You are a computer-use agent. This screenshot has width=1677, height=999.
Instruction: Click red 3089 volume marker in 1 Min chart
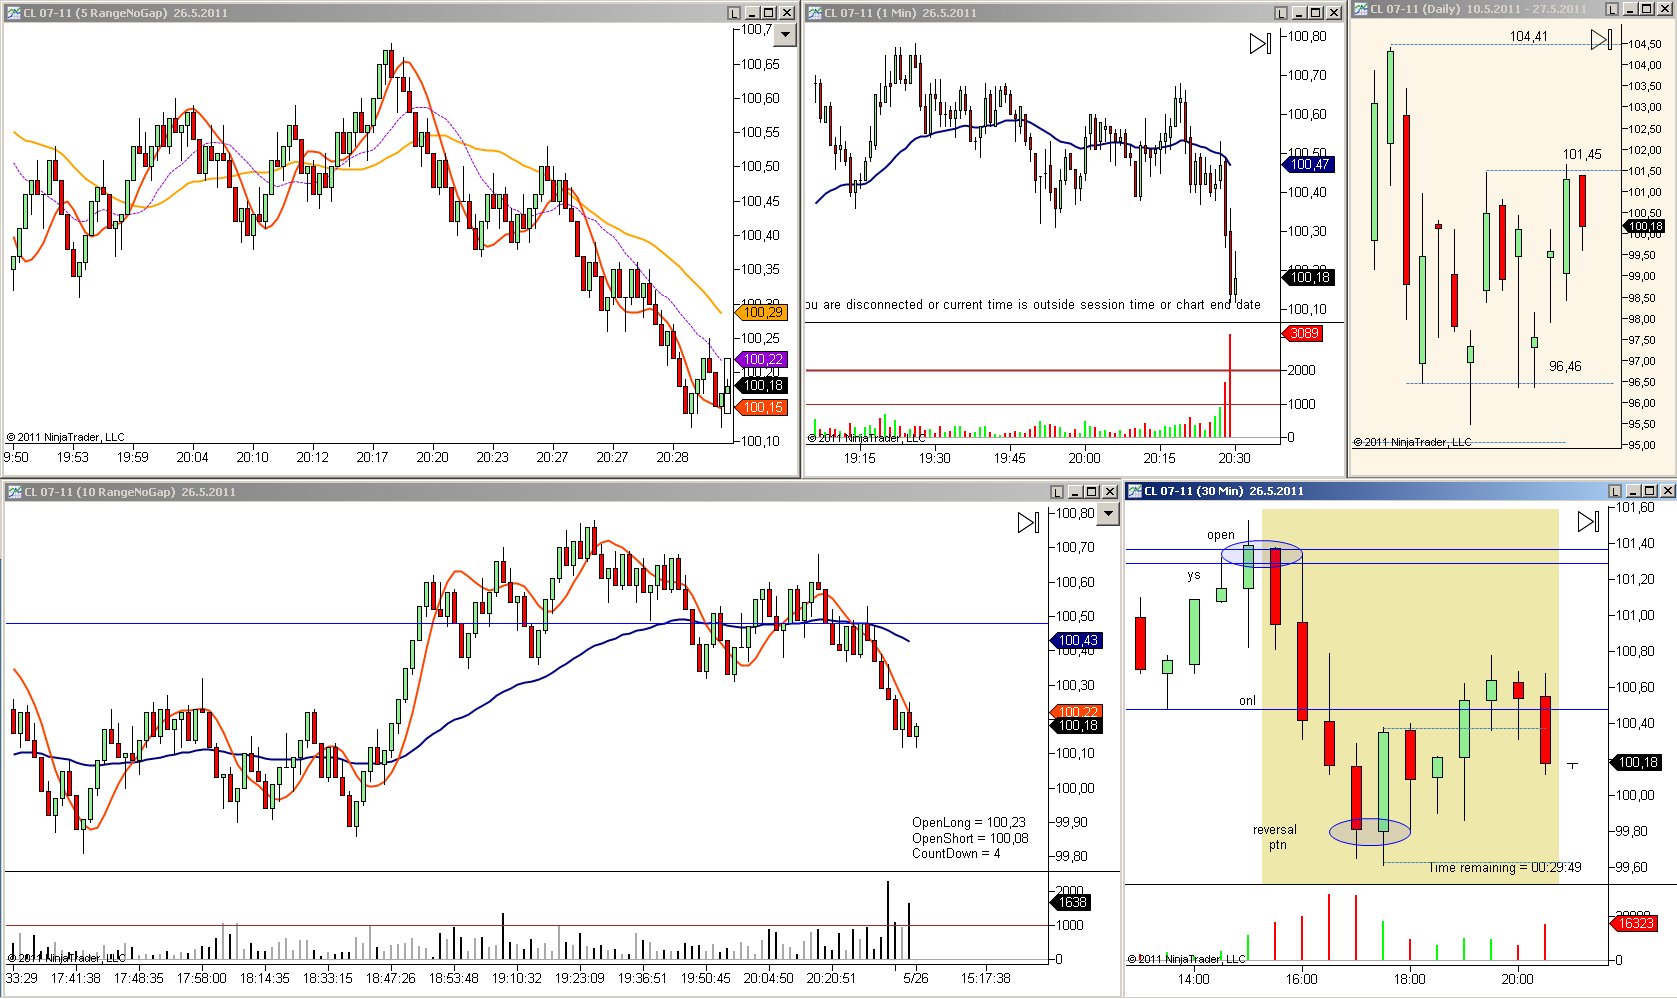tap(1303, 334)
